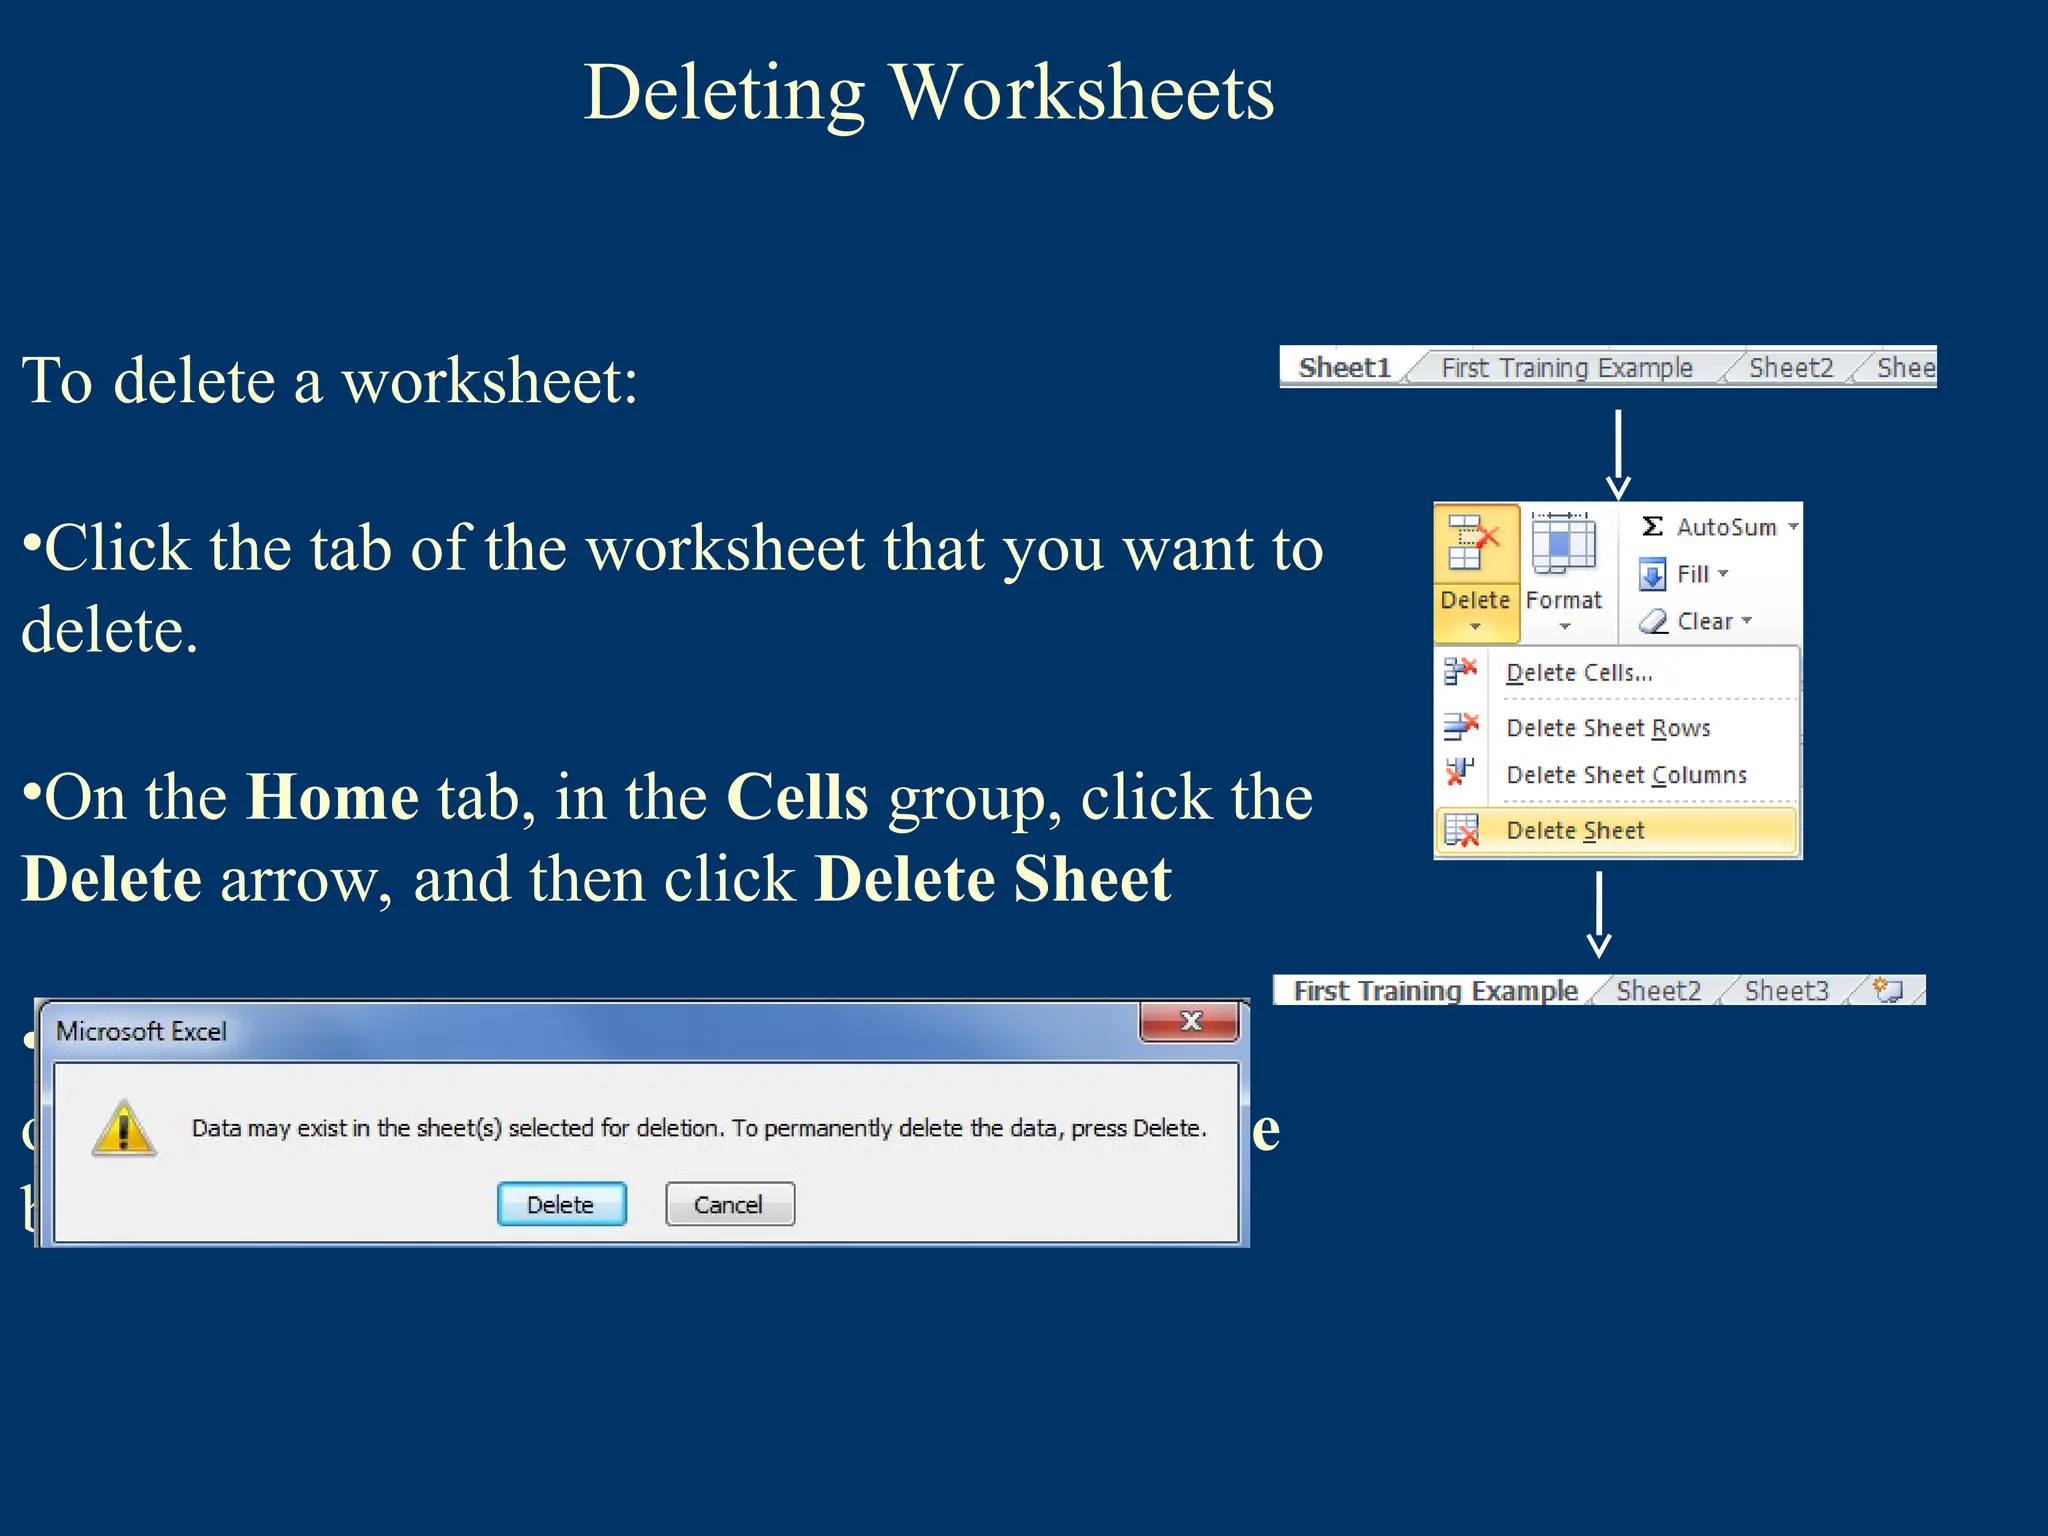Click the Format label in ribbon

1564,600
